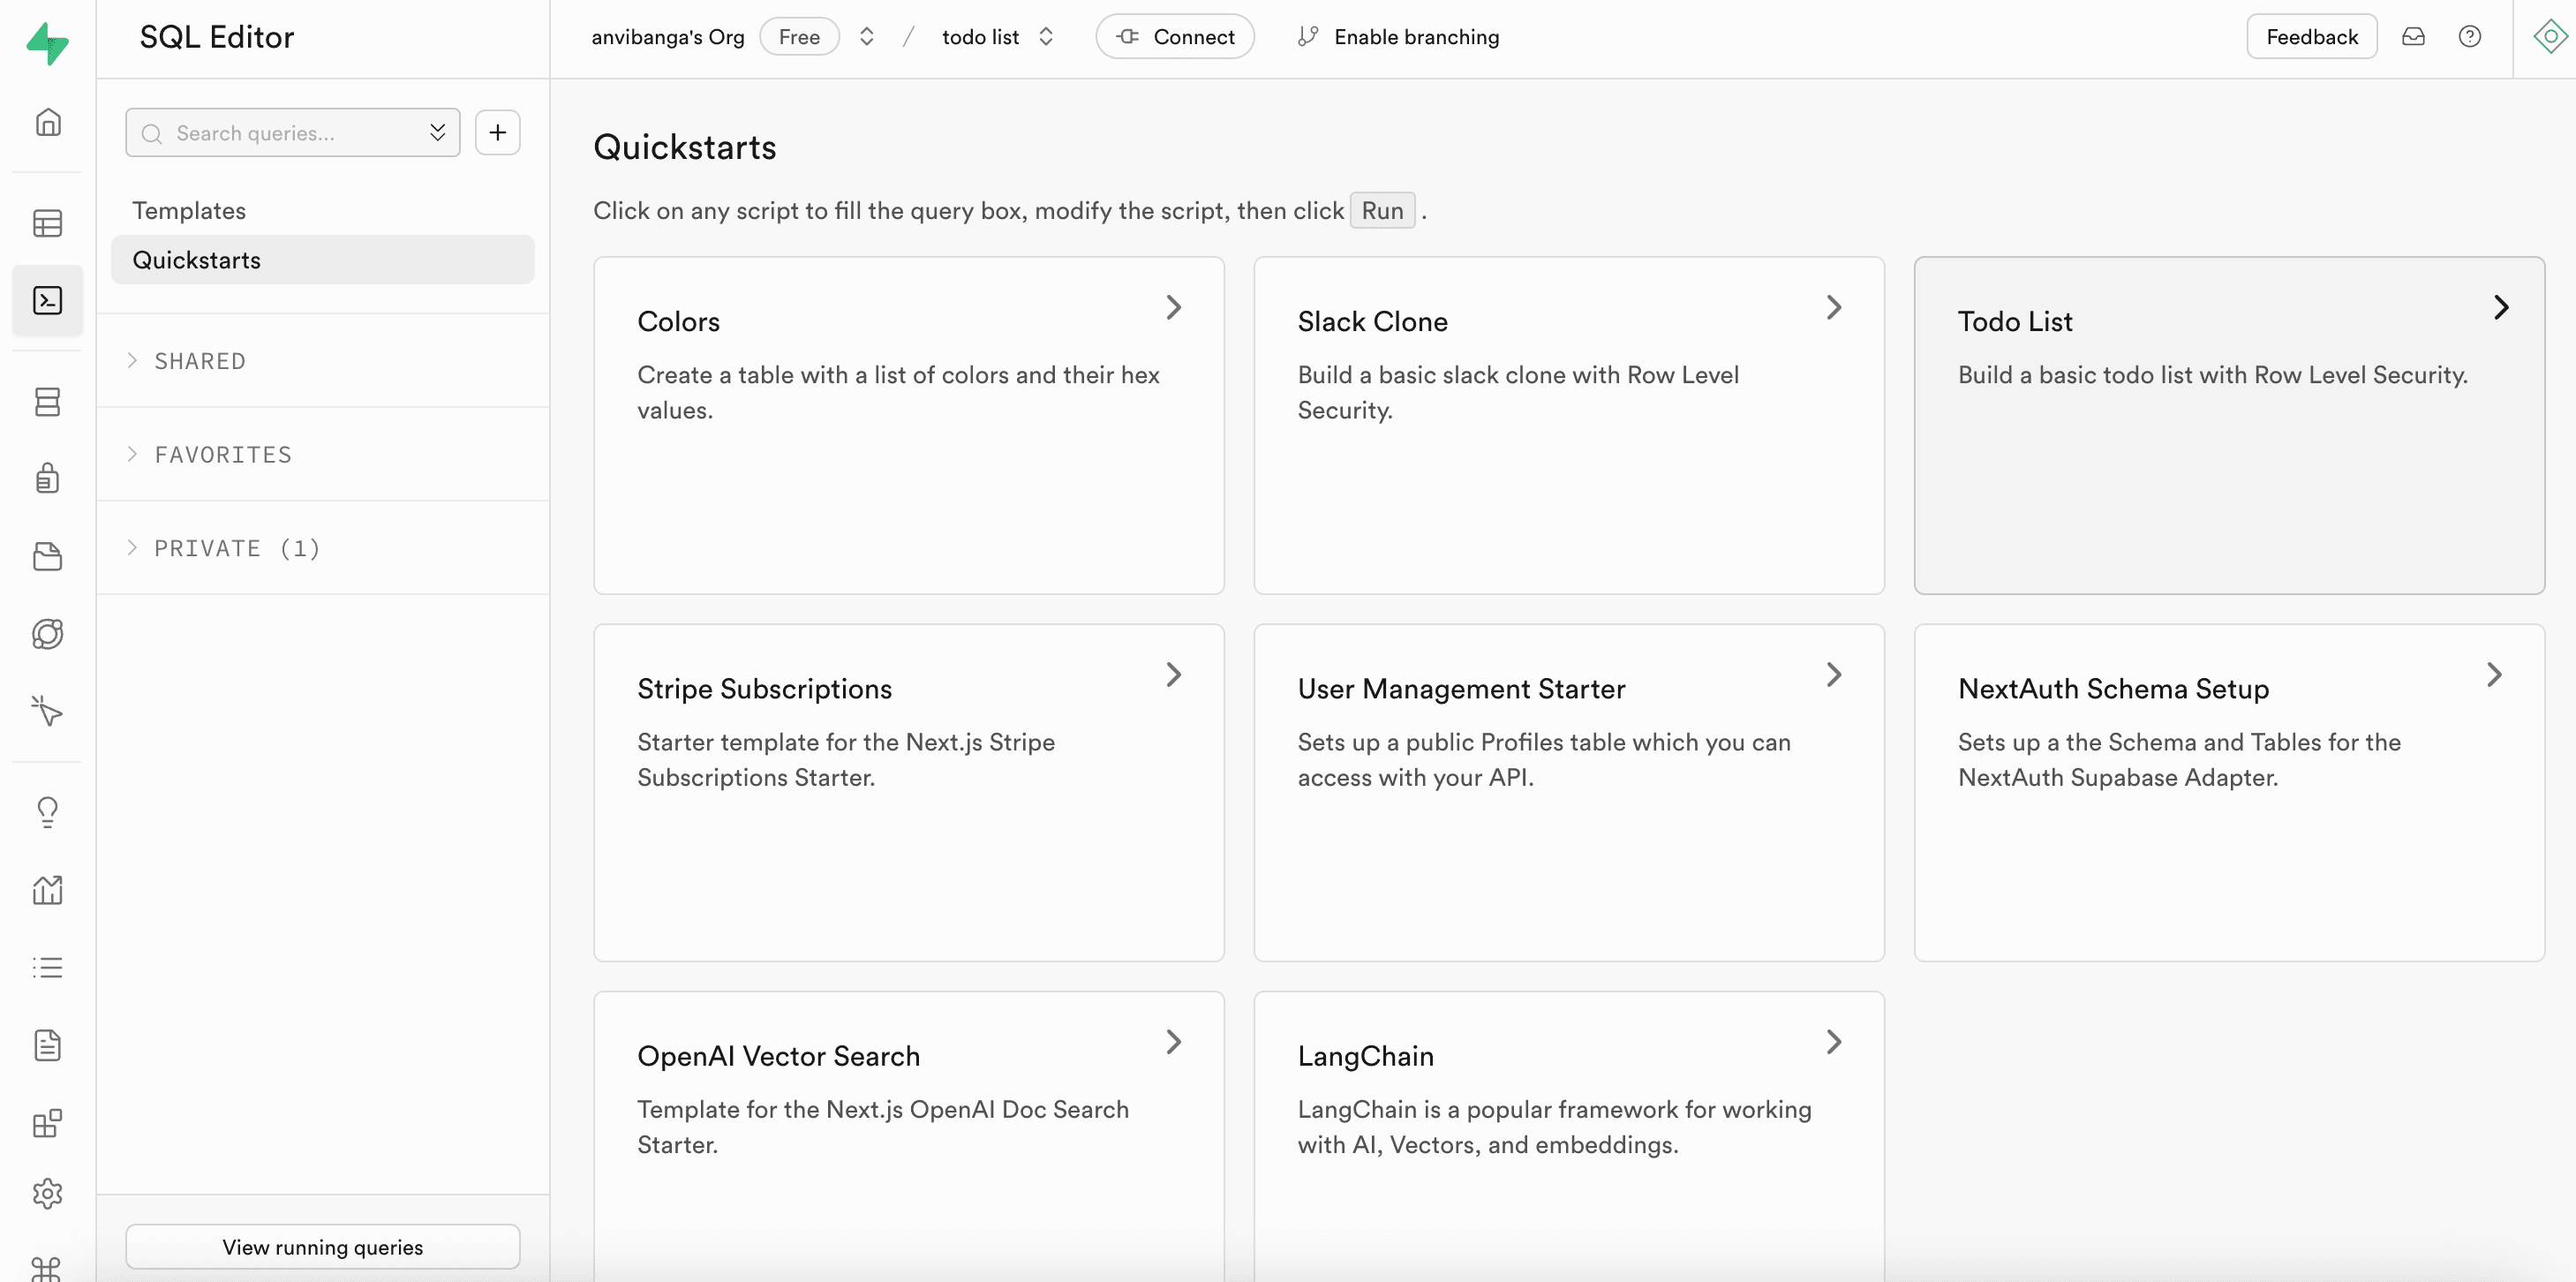
Task: Open the Slack Clone quickstart card
Action: click(x=1568, y=425)
